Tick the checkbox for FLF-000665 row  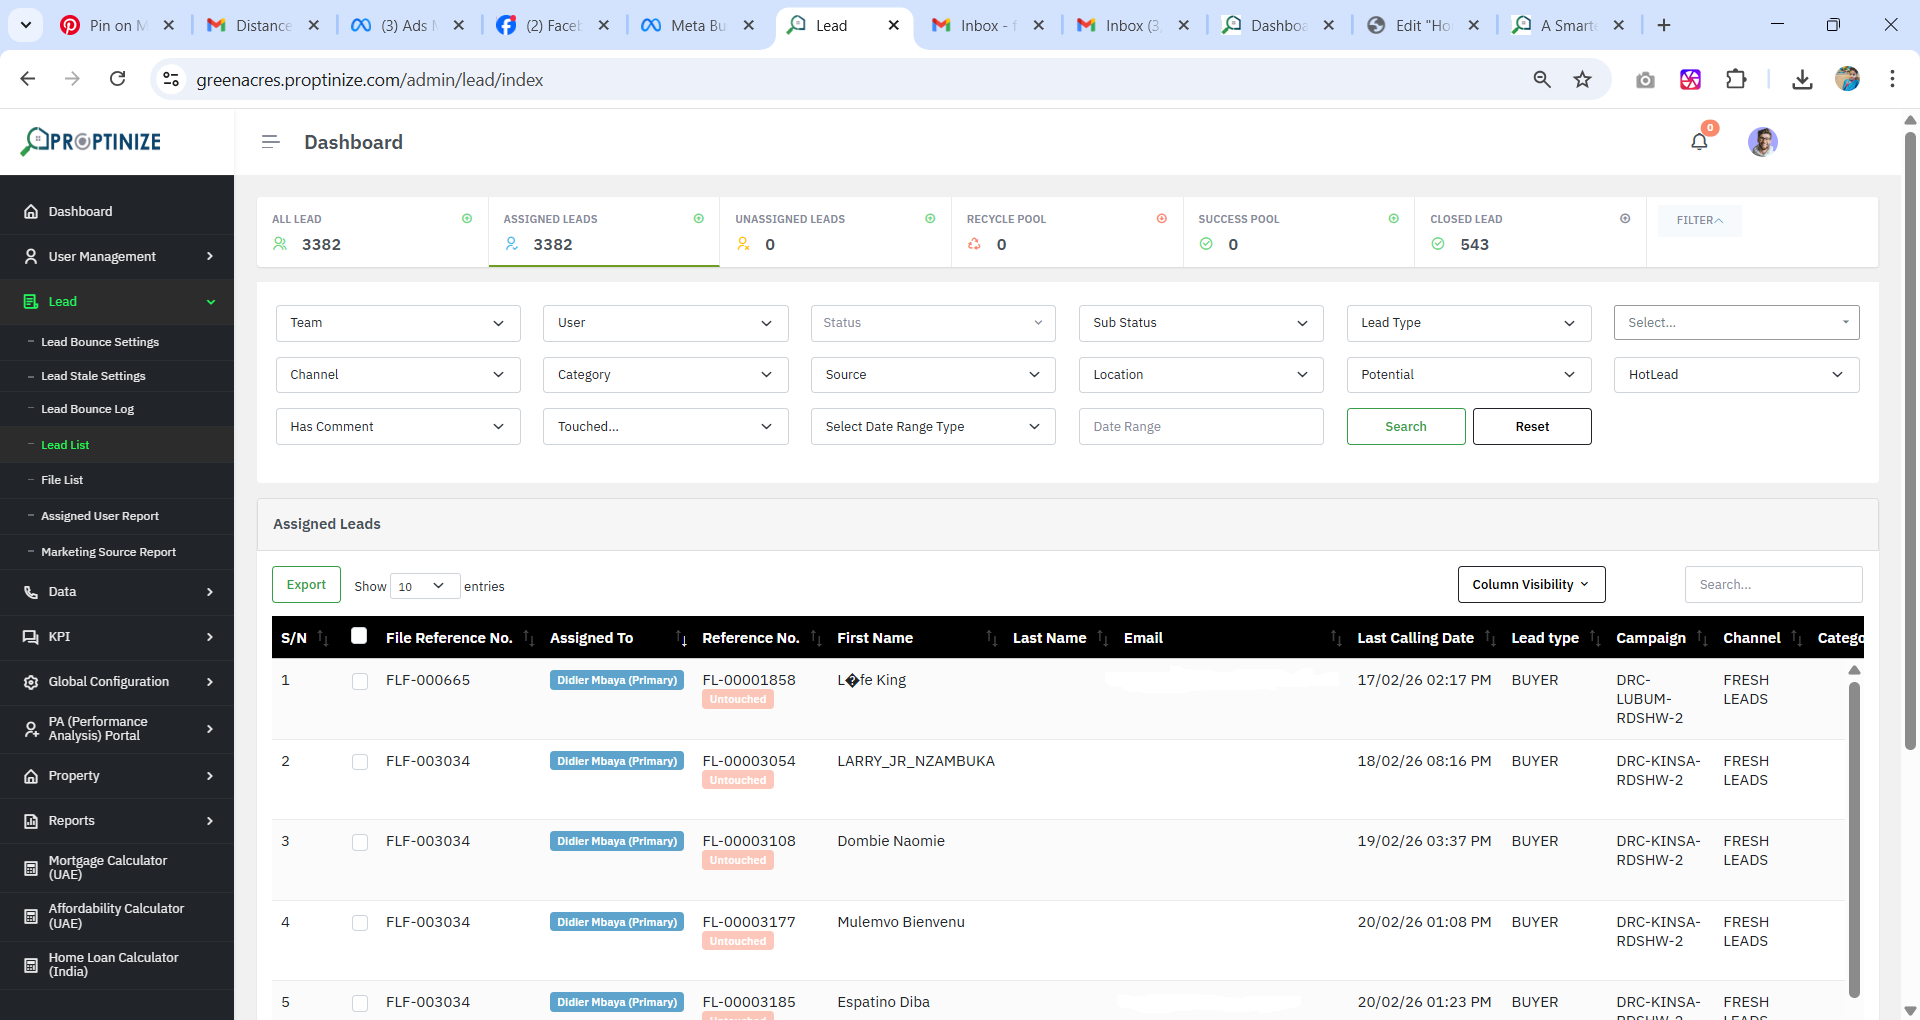[x=360, y=681]
